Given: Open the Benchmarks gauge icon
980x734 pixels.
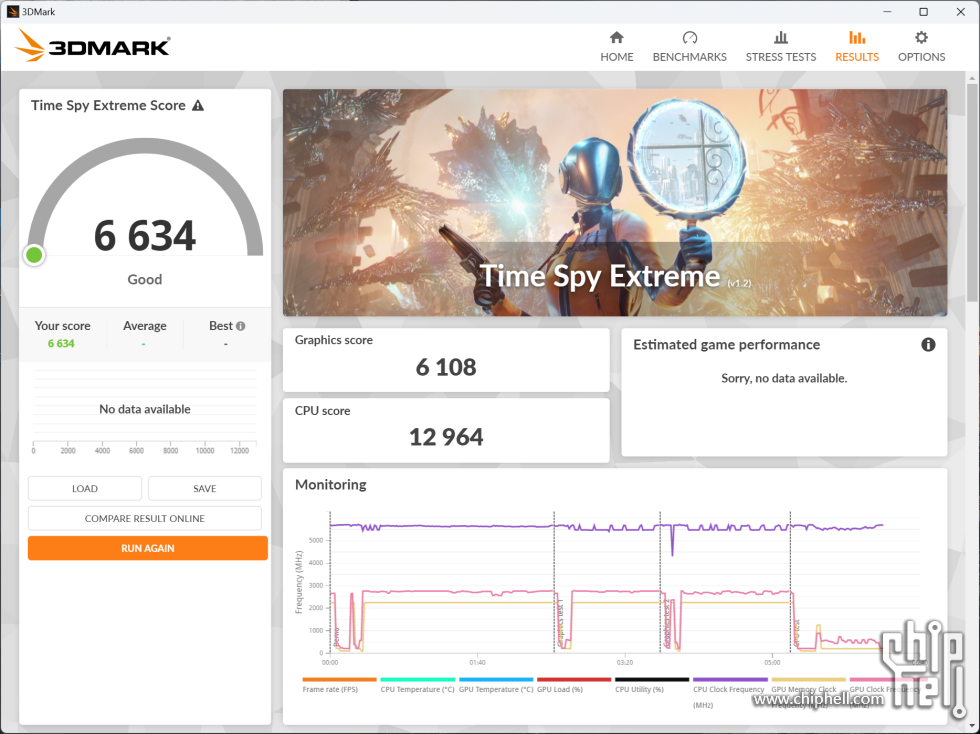Looking at the screenshot, I should coord(689,38).
